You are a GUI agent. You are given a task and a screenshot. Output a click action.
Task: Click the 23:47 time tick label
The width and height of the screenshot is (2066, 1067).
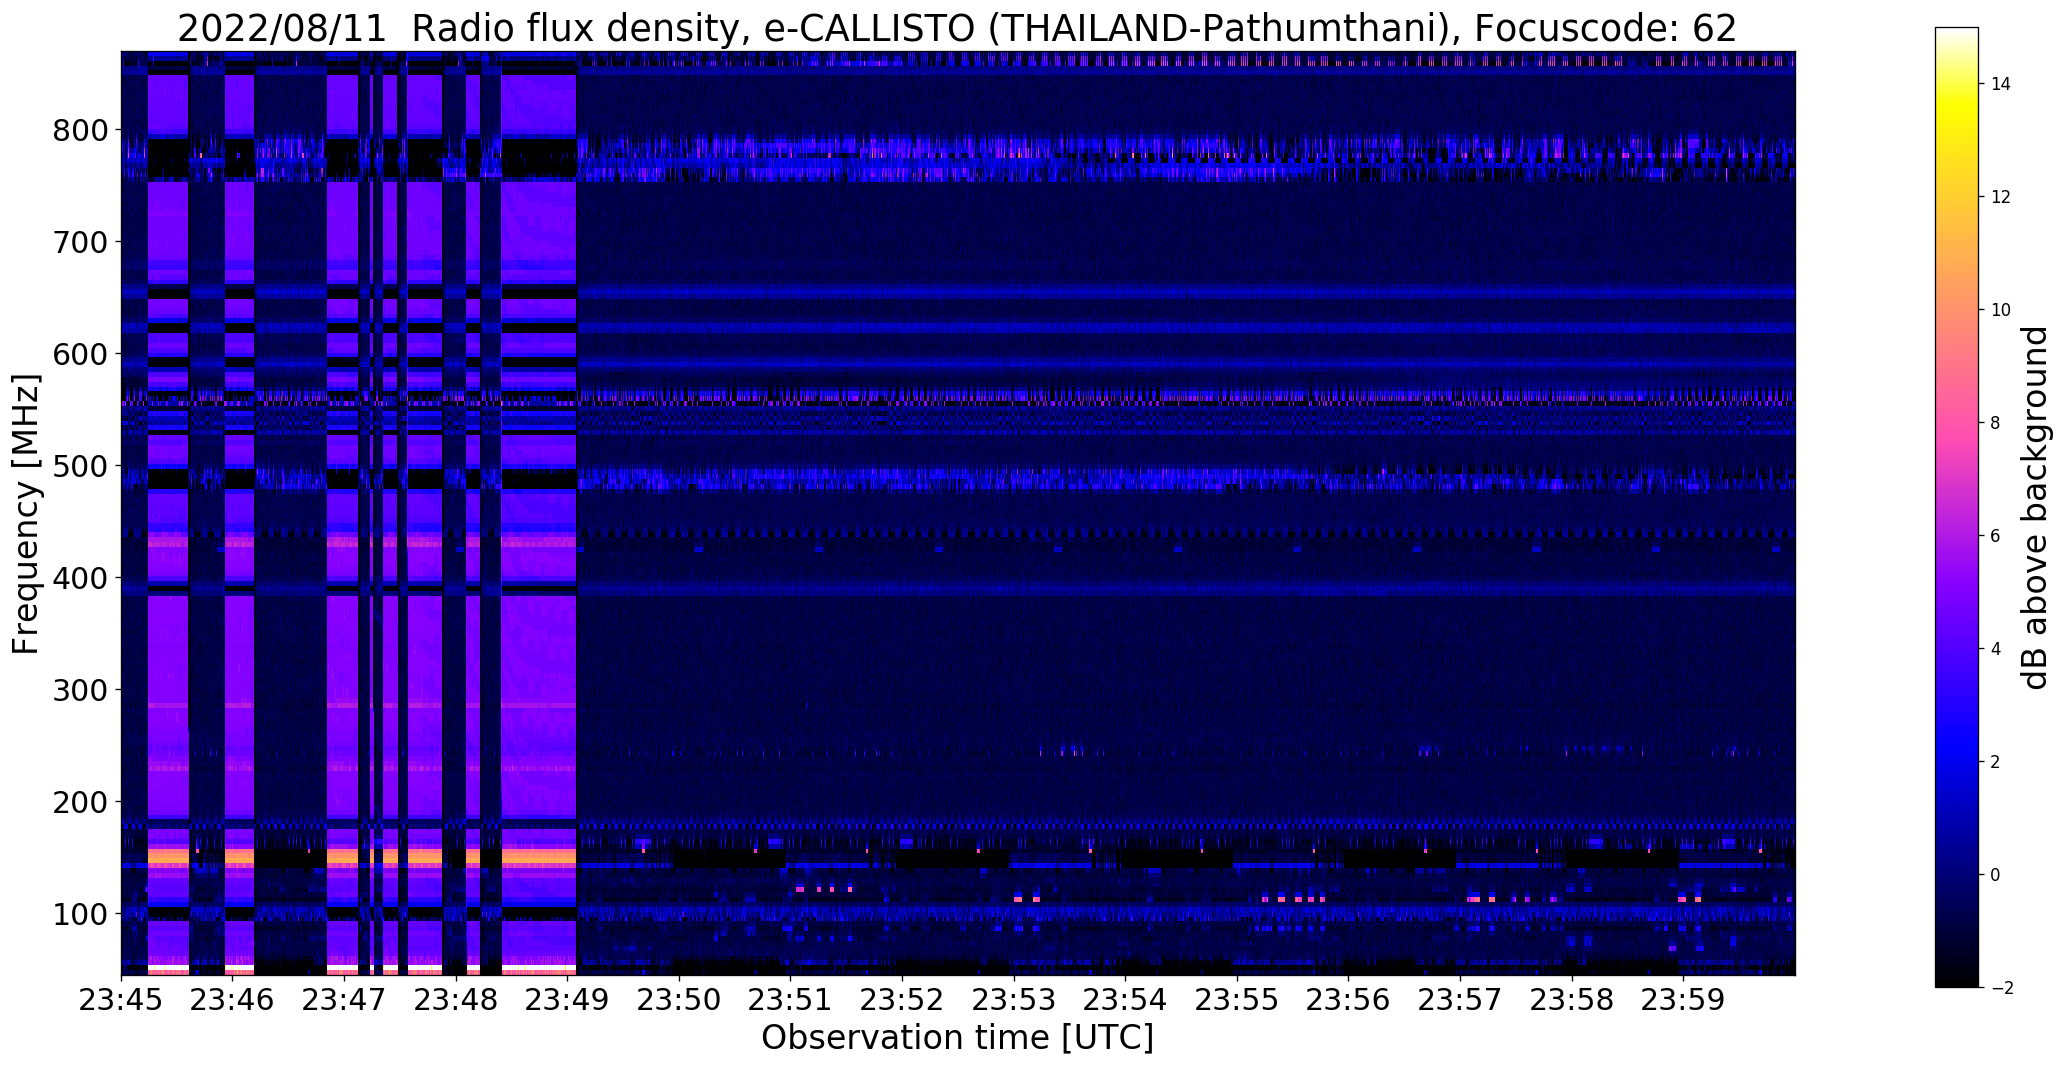click(344, 1000)
